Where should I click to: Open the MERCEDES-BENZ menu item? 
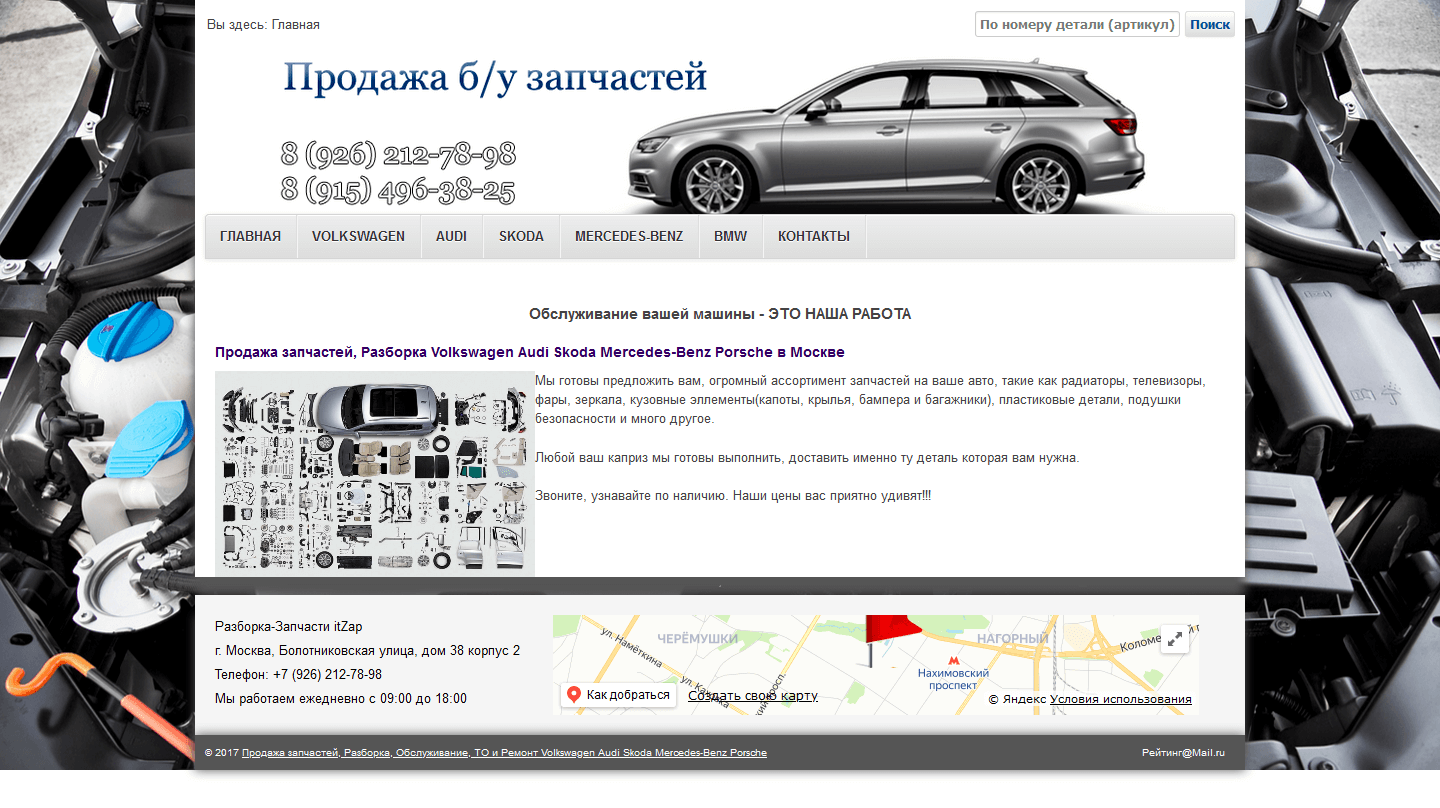click(629, 237)
